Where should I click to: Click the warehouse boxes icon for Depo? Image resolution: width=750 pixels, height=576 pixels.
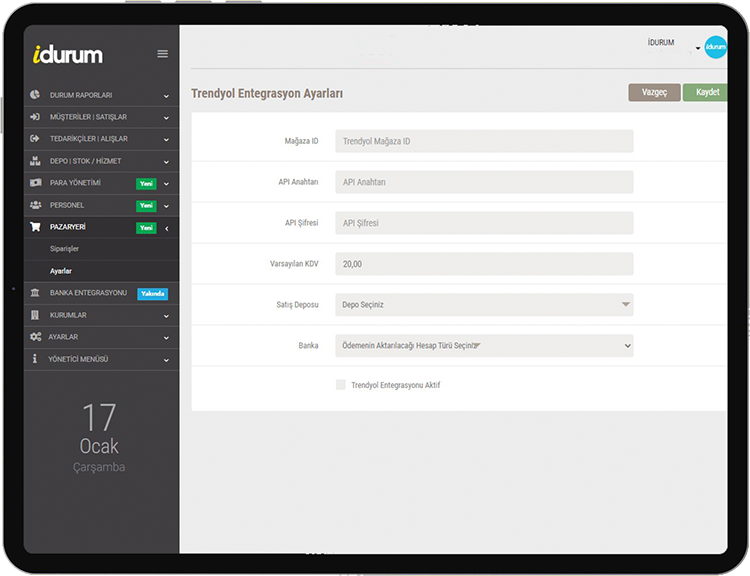[35, 161]
